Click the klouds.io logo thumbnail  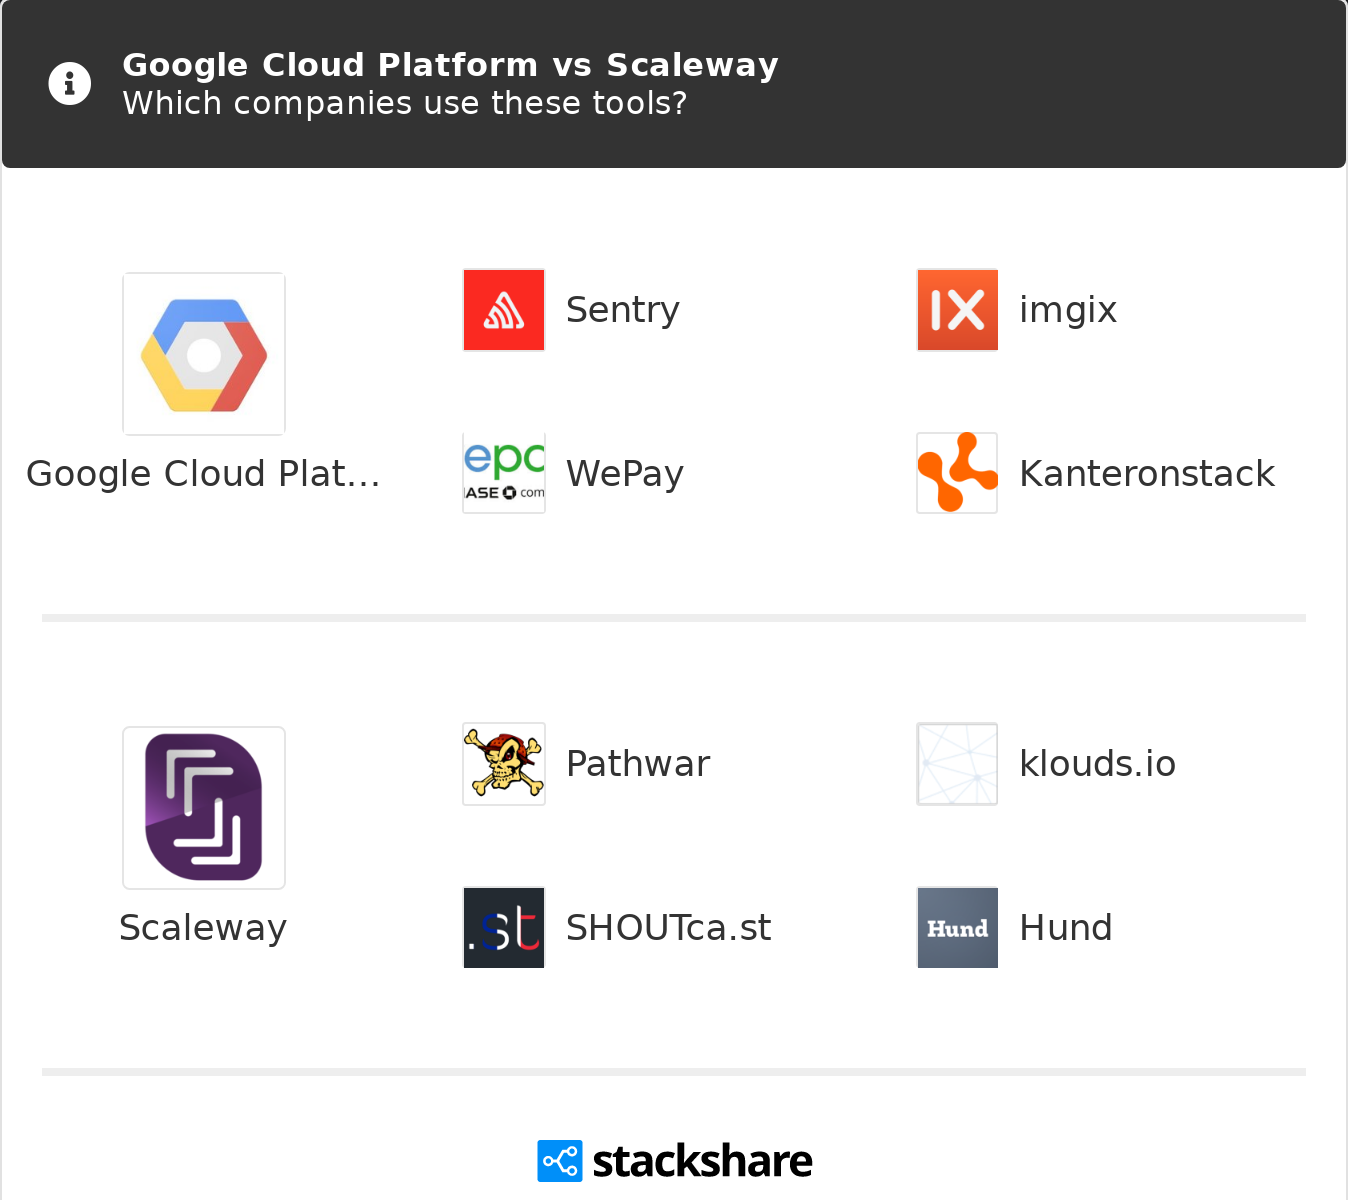(957, 764)
